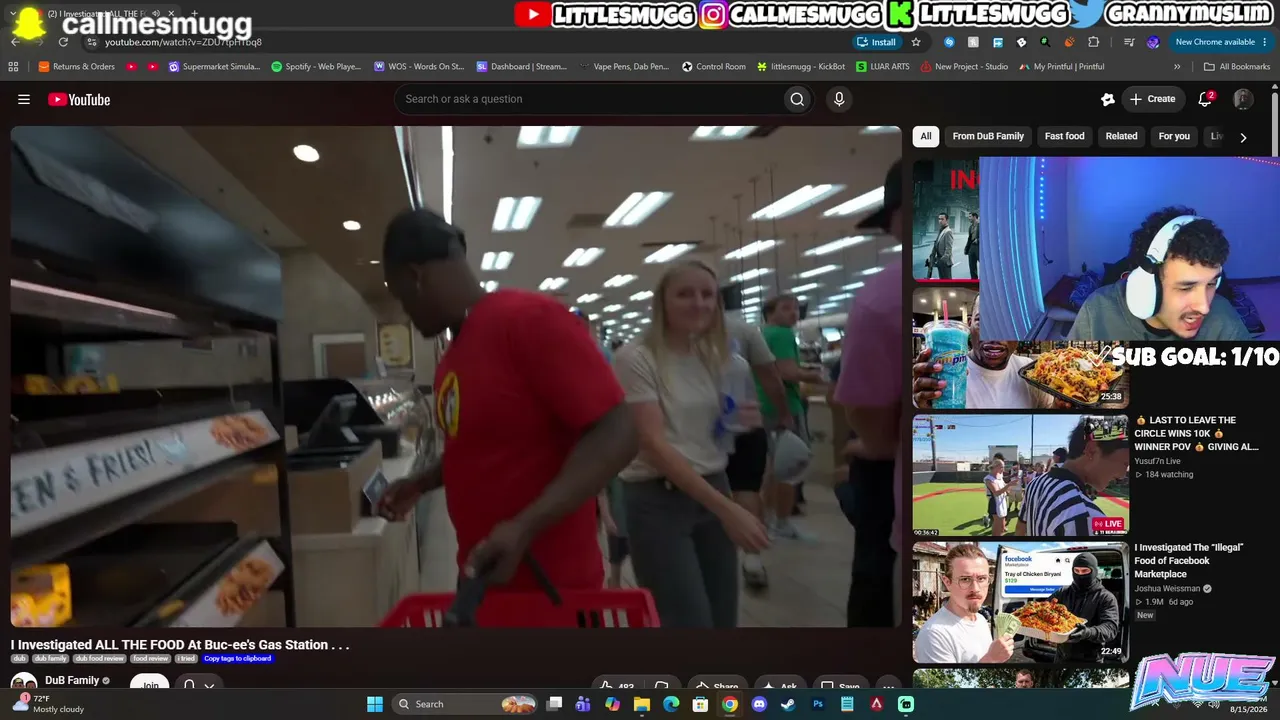Screen dimensions: 1280x720
Task: Open the 'I Investigated The "Illegal" Food' title
Action: (1188, 561)
